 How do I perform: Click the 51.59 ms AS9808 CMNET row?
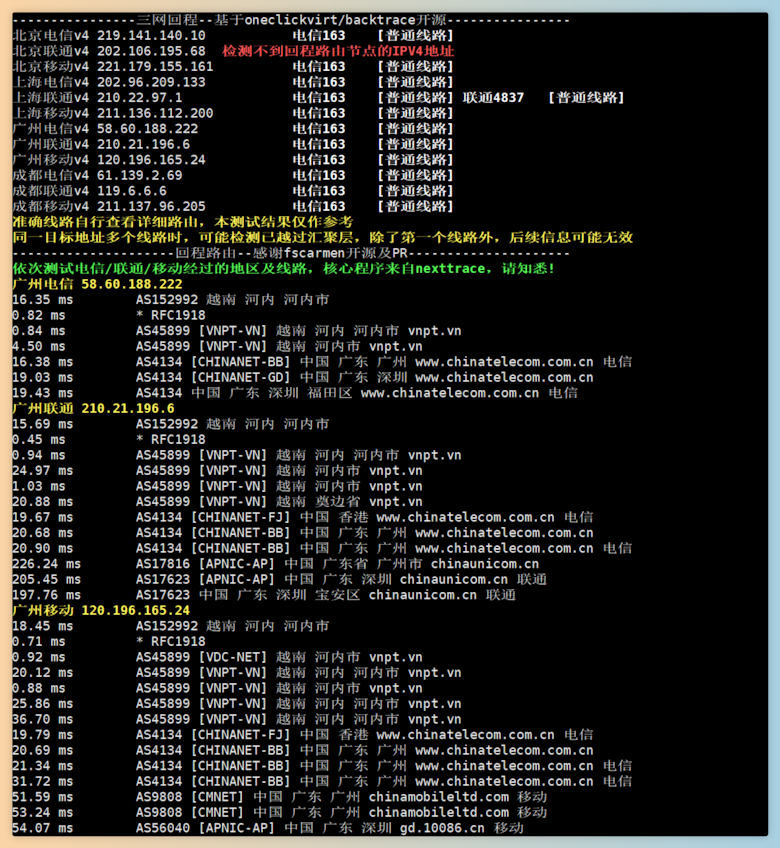point(280,797)
